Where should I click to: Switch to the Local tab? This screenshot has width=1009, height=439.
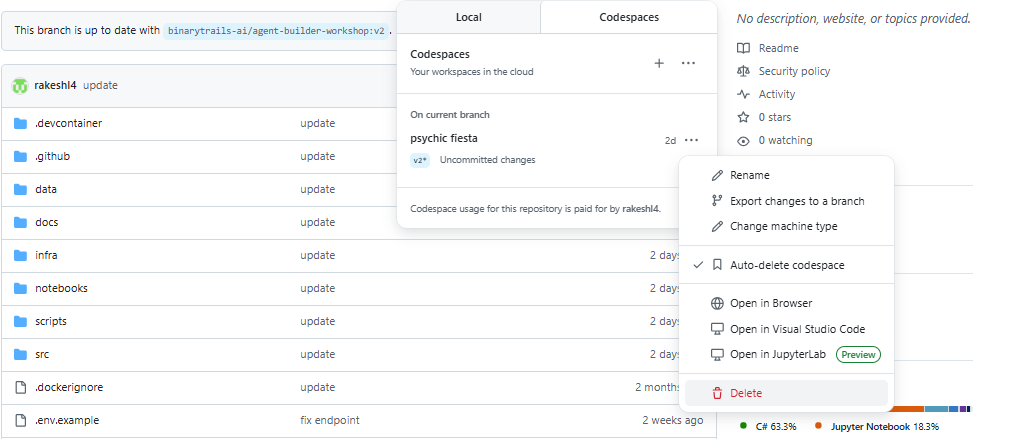pyautogui.click(x=468, y=17)
